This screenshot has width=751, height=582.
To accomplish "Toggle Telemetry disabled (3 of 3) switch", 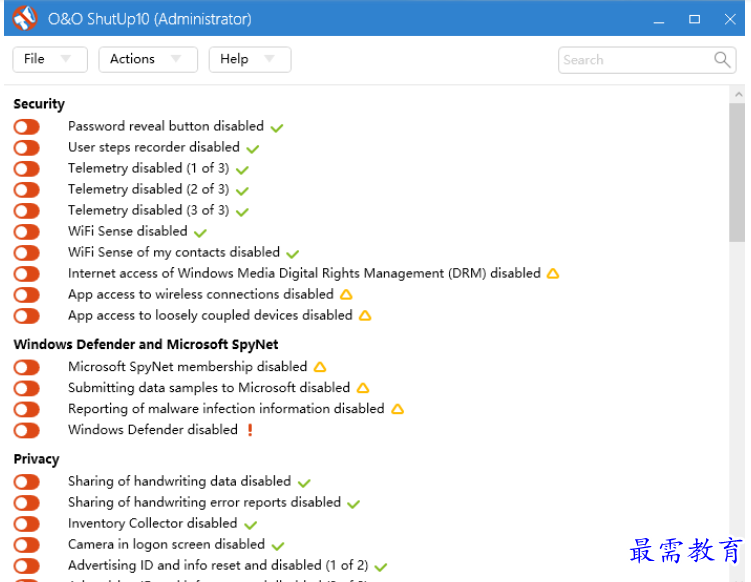I will click(26, 211).
